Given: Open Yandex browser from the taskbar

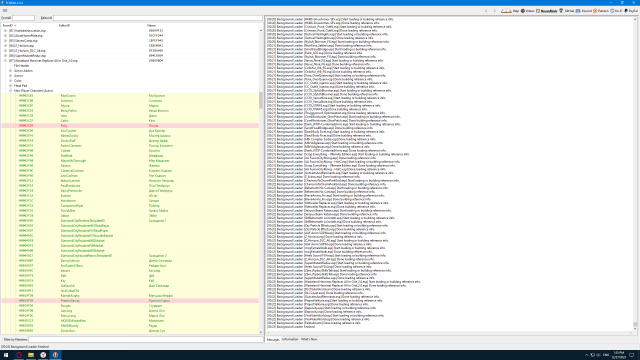Looking at the screenshot, I should [43, 355].
